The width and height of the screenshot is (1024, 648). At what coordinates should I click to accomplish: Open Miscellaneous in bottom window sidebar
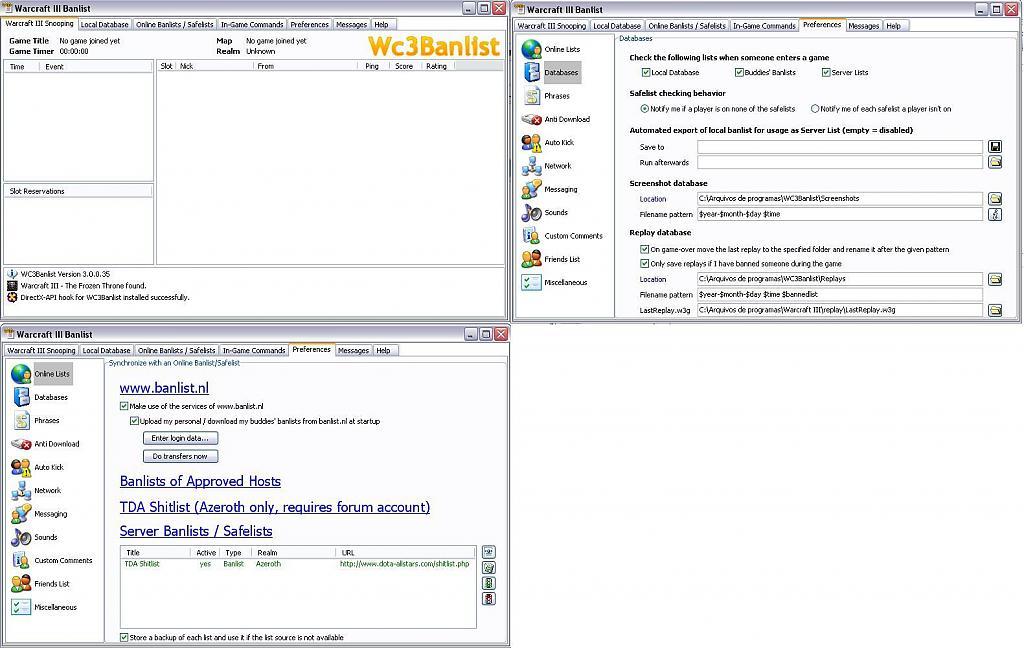click(x=44, y=607)
